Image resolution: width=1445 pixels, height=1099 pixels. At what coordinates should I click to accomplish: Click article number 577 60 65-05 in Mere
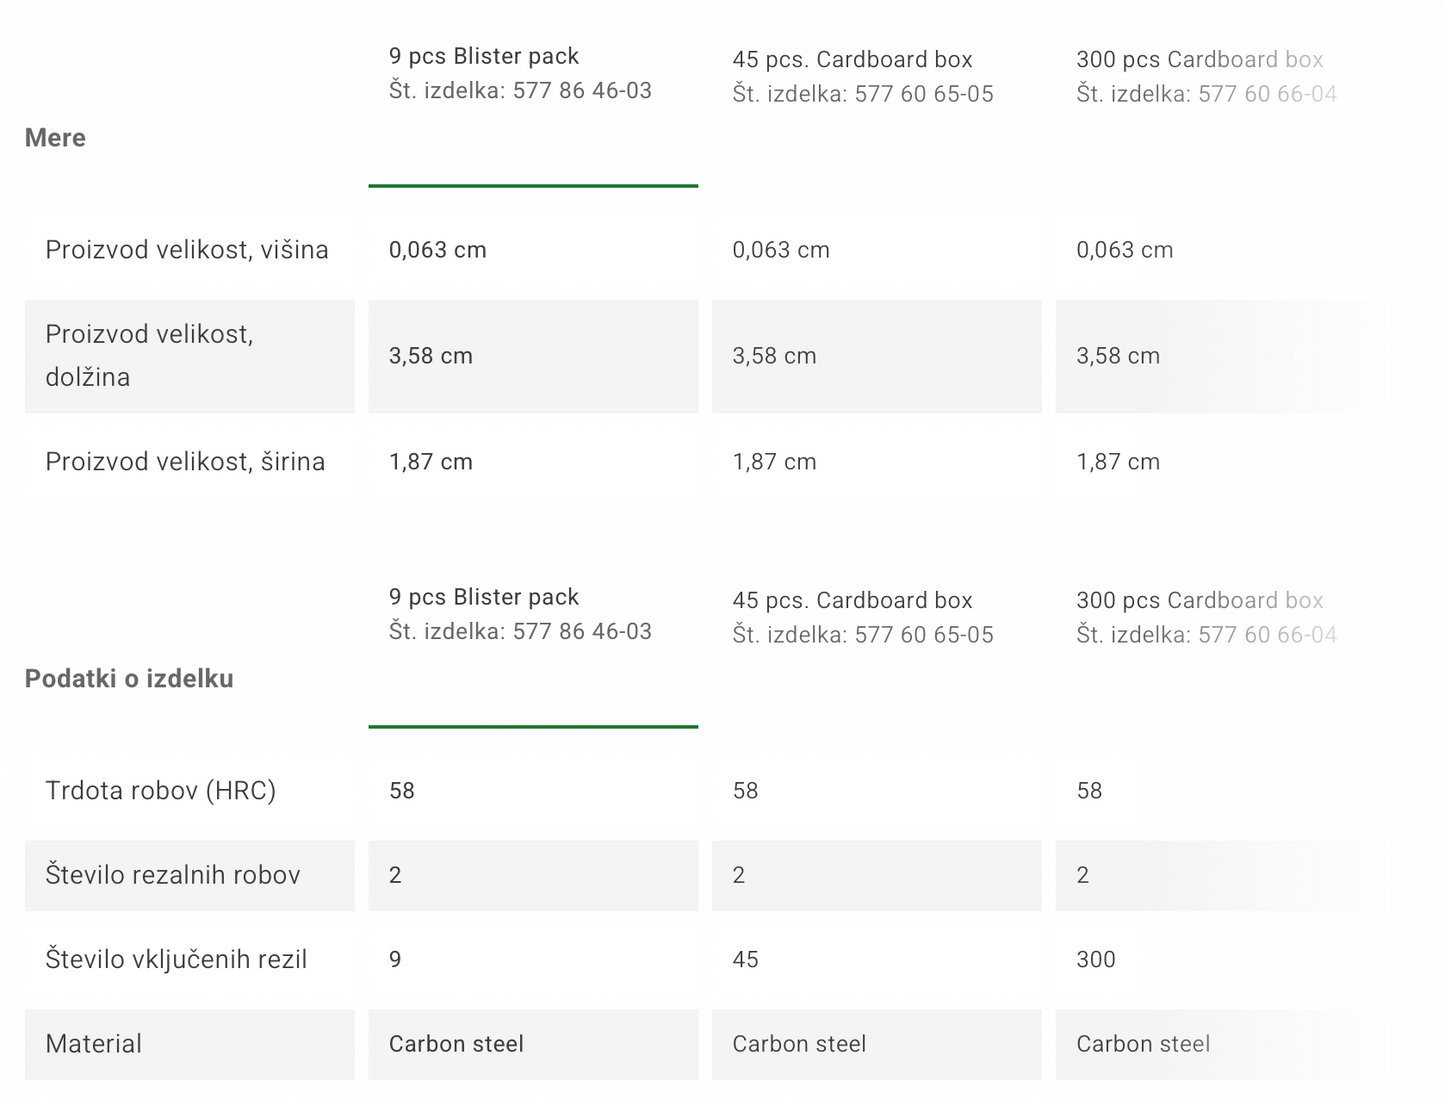click(924, 94)
